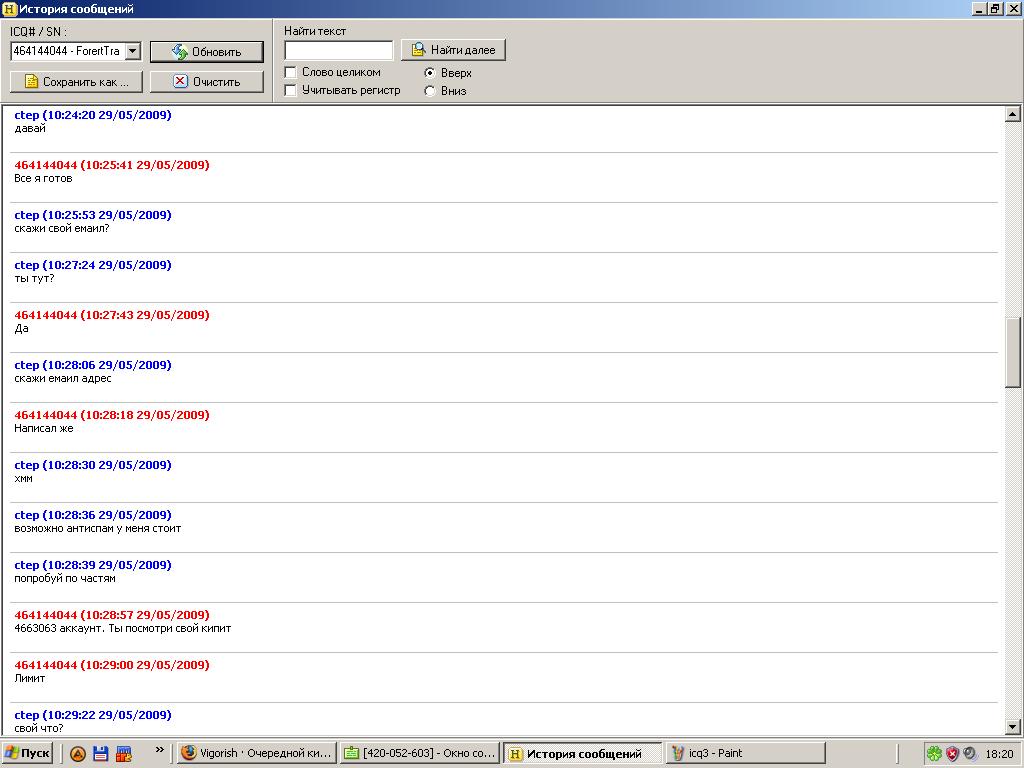The width and height of the screenshot is (1024, 768).
Task: Click the save floppy quick launch icon
Action: coord(101,754)
